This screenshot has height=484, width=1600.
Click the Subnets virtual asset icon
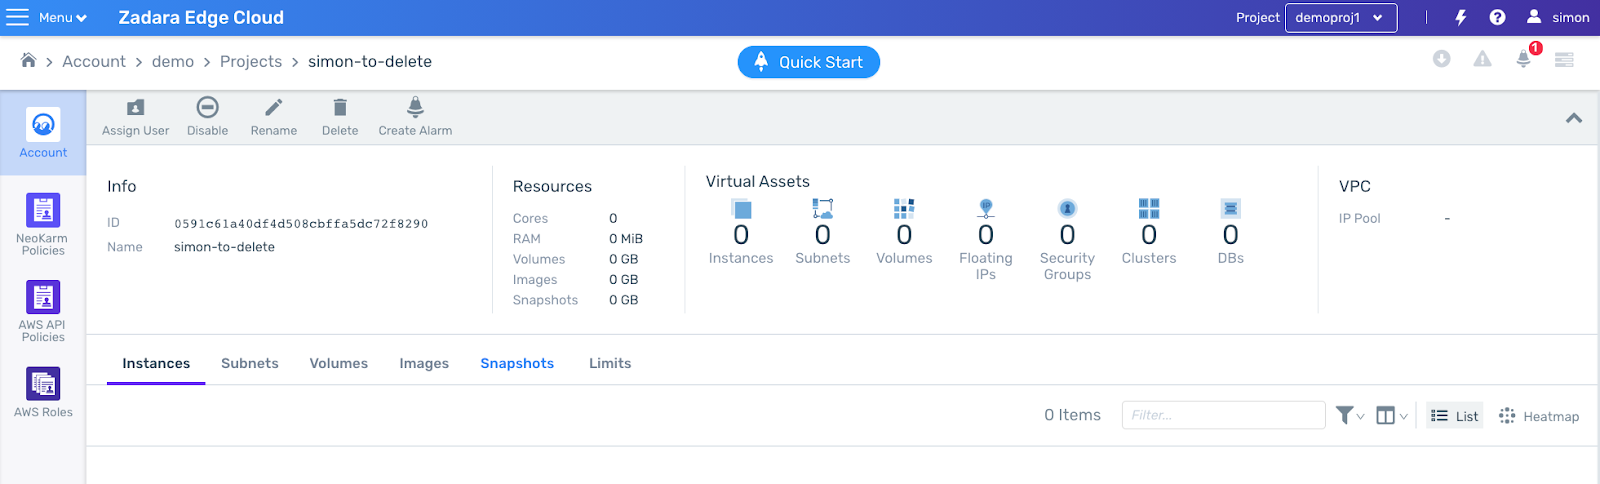[x=822, y=208]
